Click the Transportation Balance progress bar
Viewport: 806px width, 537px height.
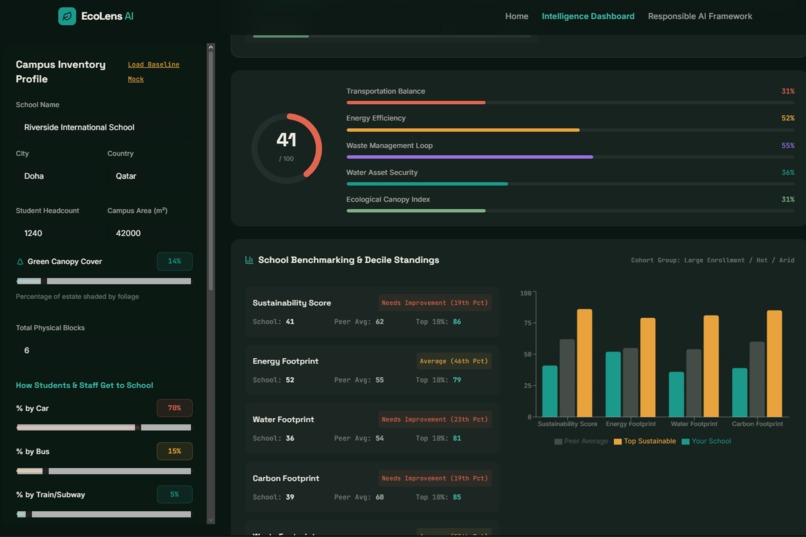570,103
